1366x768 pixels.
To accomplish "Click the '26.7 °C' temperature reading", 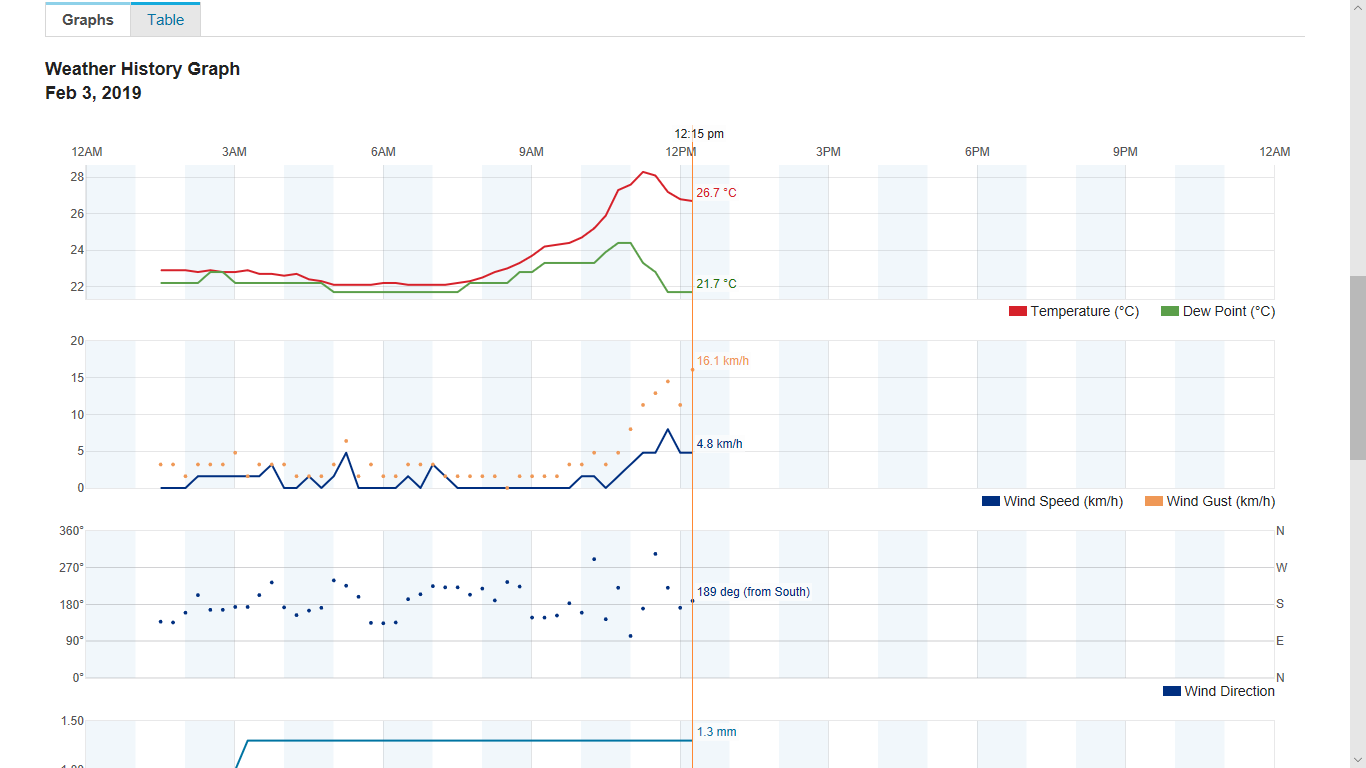I will 717,193.
